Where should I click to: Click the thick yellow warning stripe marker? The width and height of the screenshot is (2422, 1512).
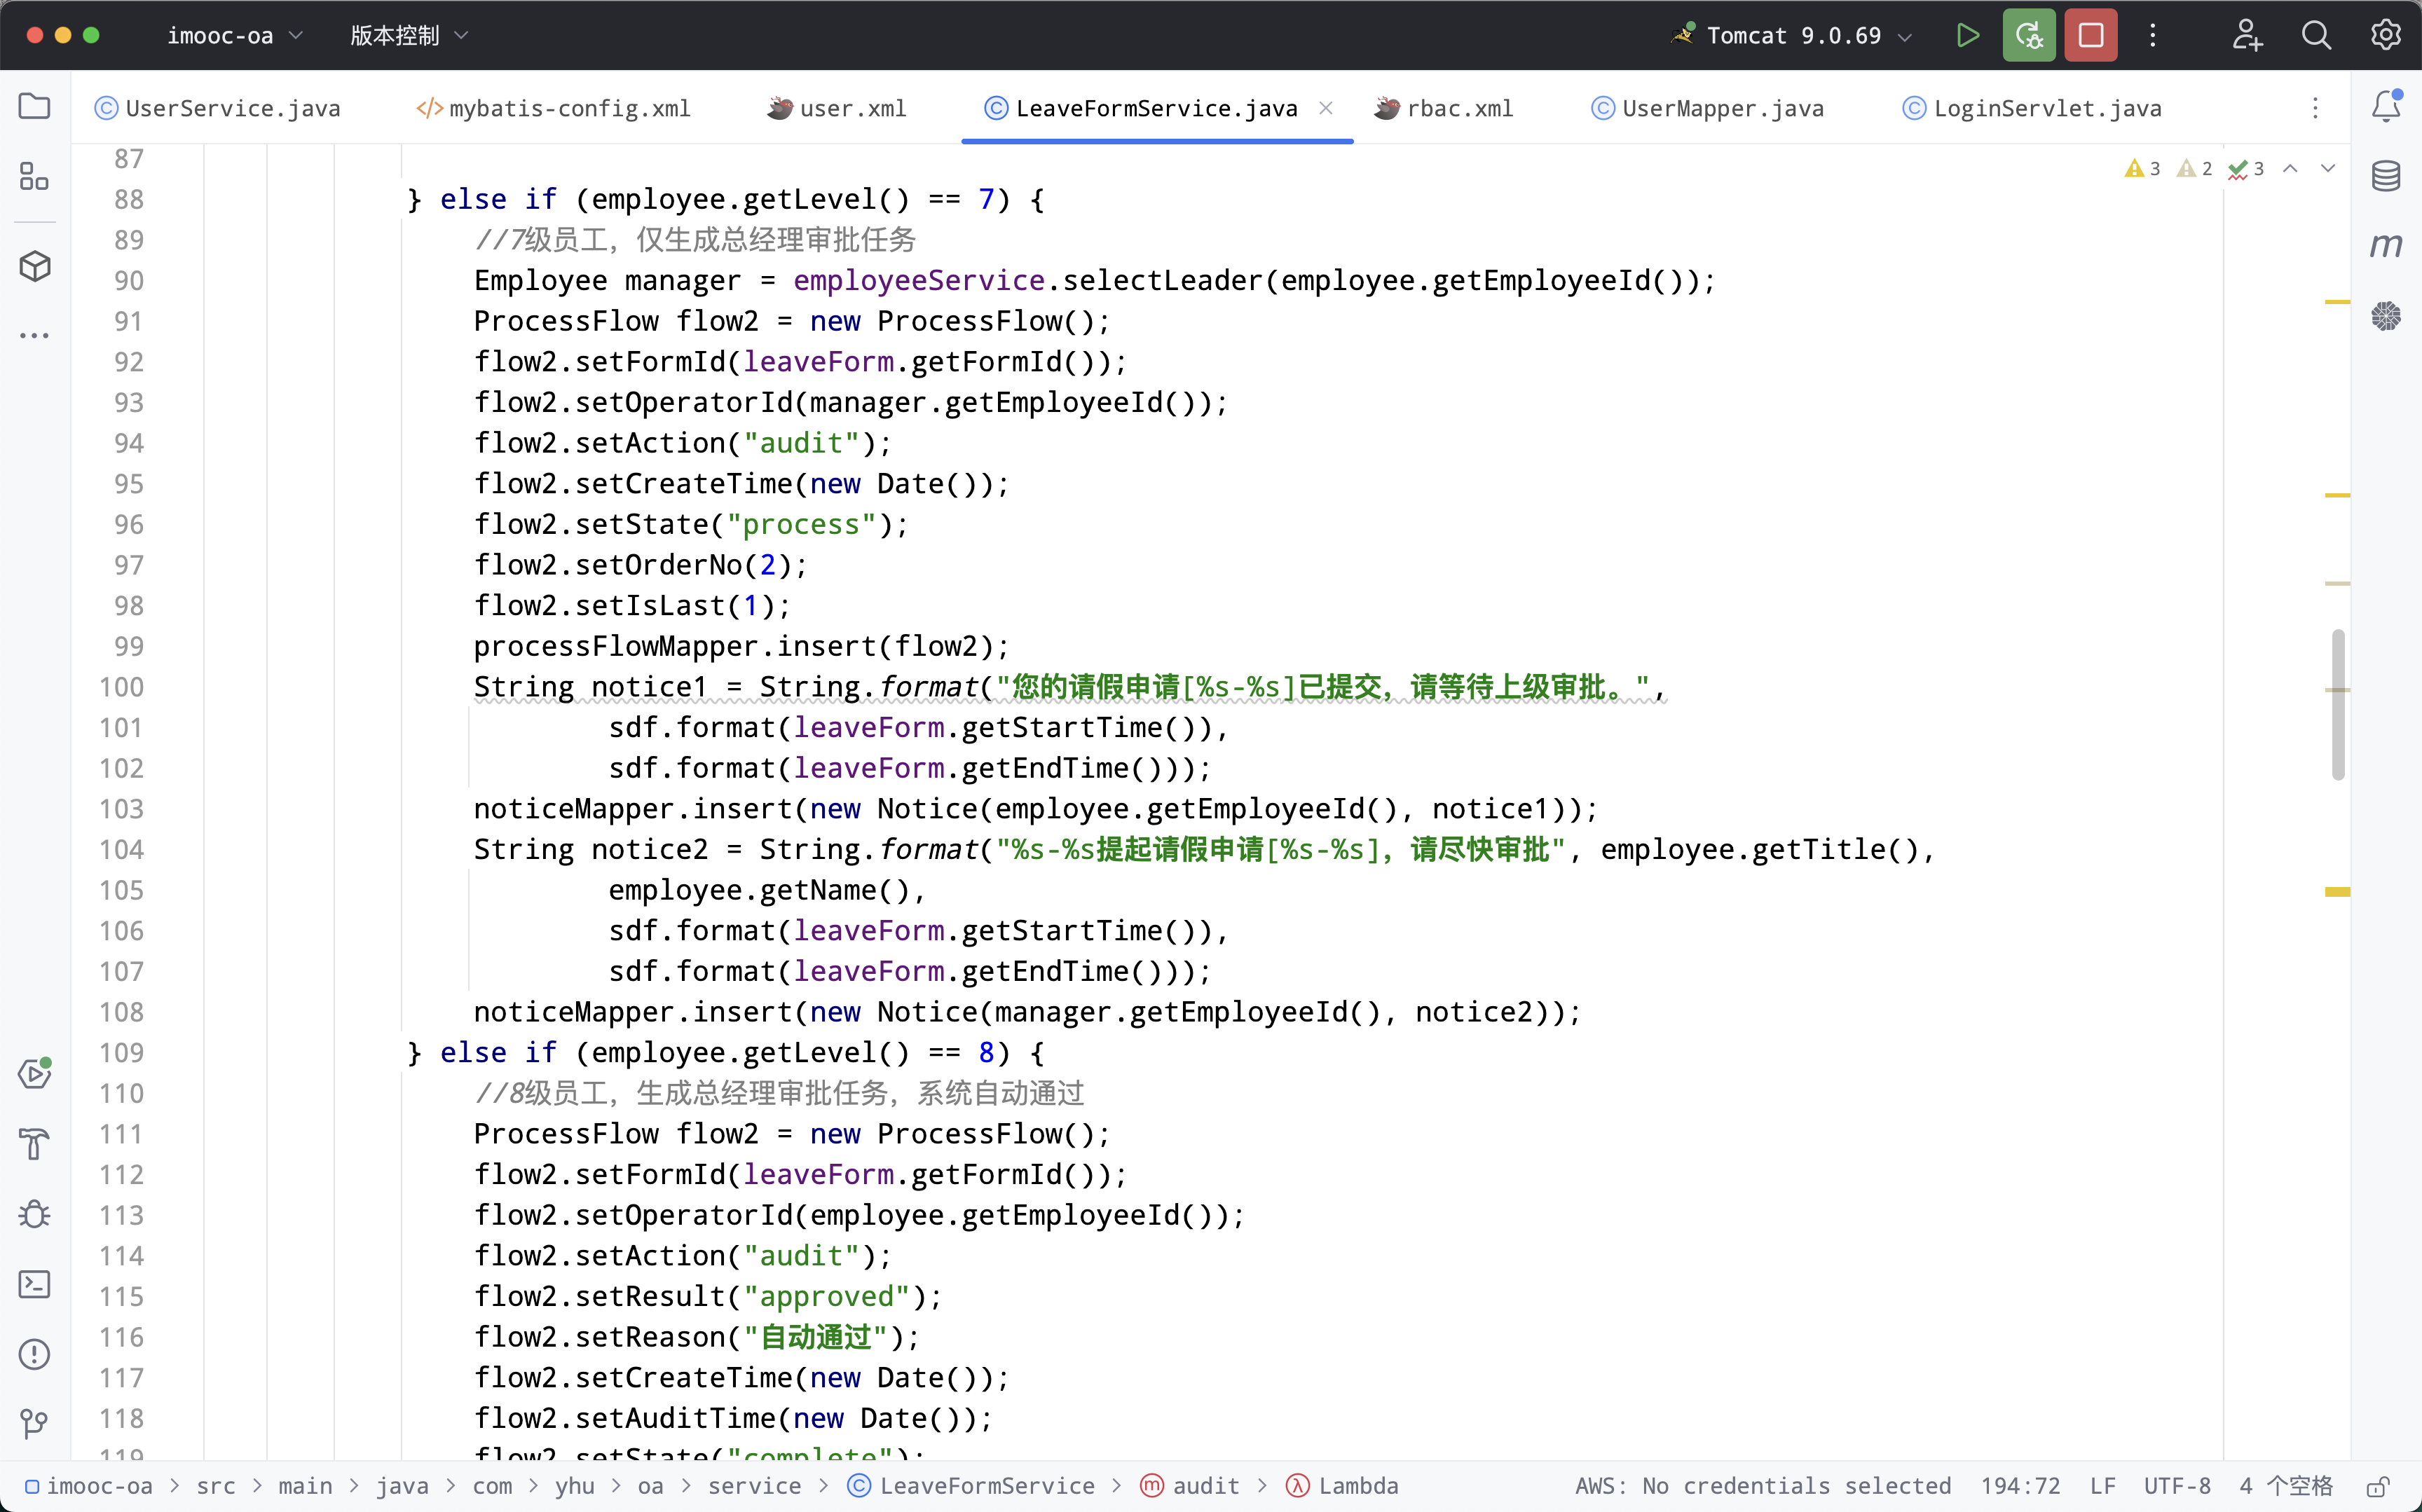pos(2337,892)
